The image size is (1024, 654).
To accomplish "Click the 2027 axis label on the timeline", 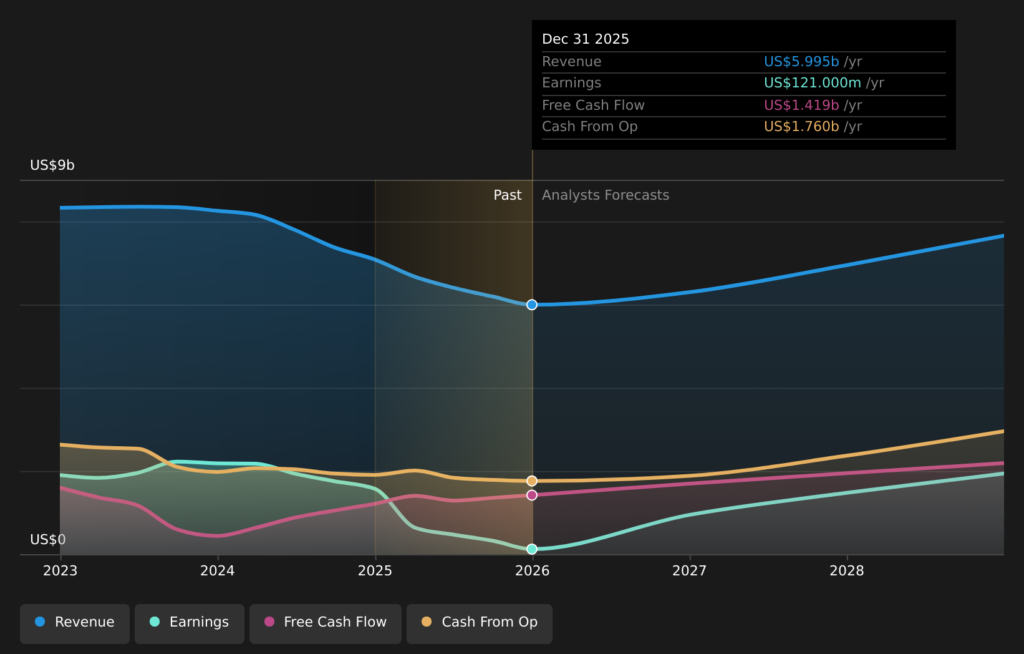I will [690, 570].
